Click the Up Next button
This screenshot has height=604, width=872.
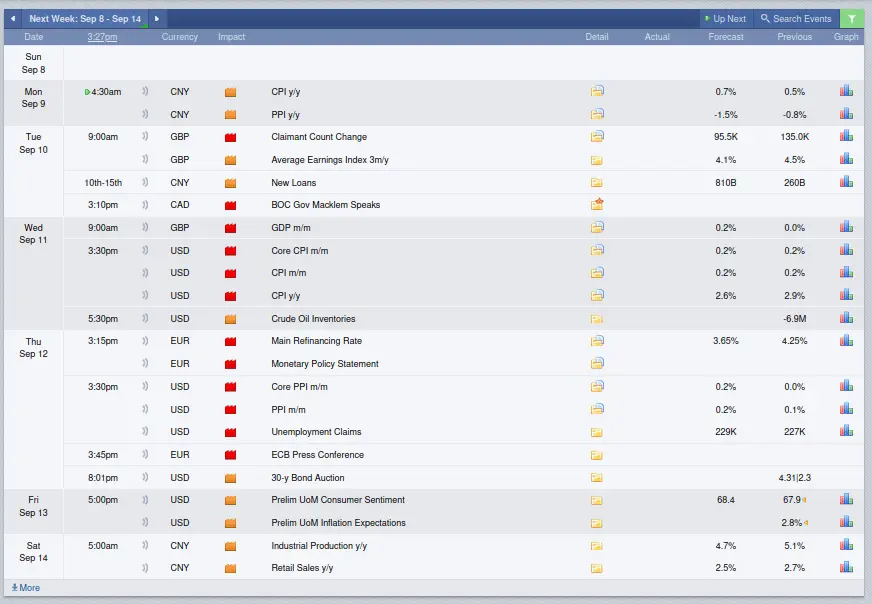click(726, 18)
